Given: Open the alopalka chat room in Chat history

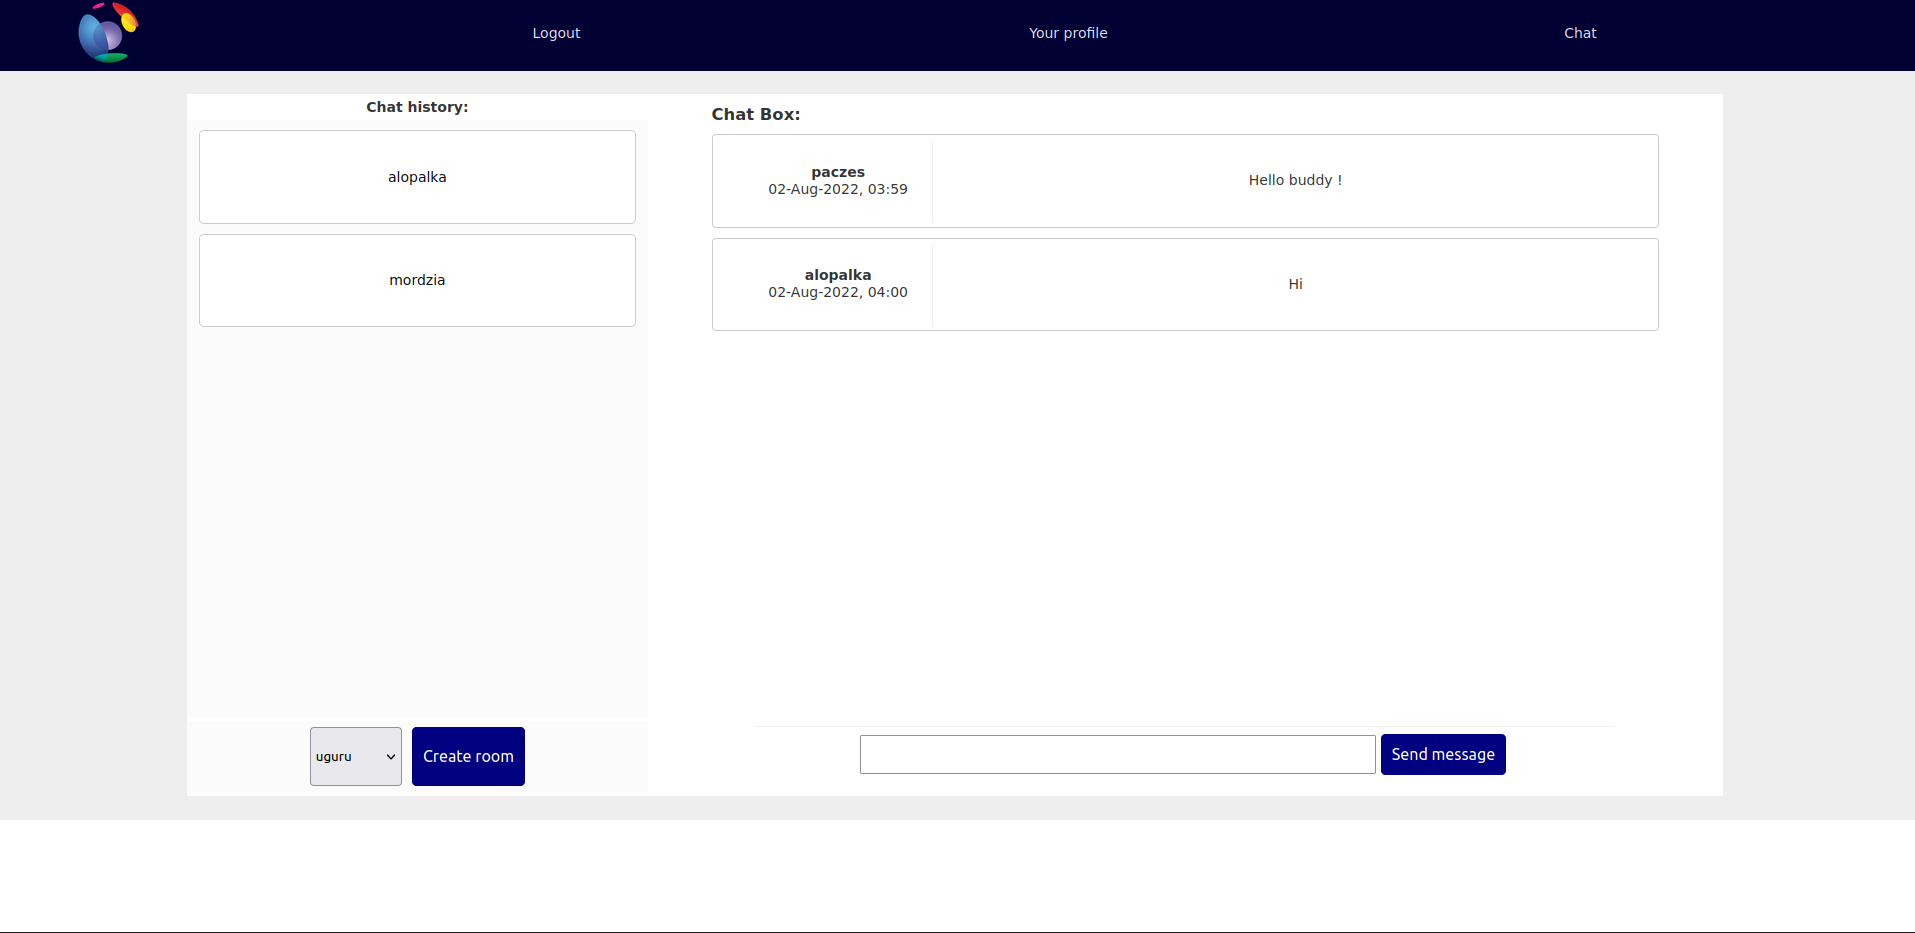Looking at the screenshot, I should click(x=417, y=177).
